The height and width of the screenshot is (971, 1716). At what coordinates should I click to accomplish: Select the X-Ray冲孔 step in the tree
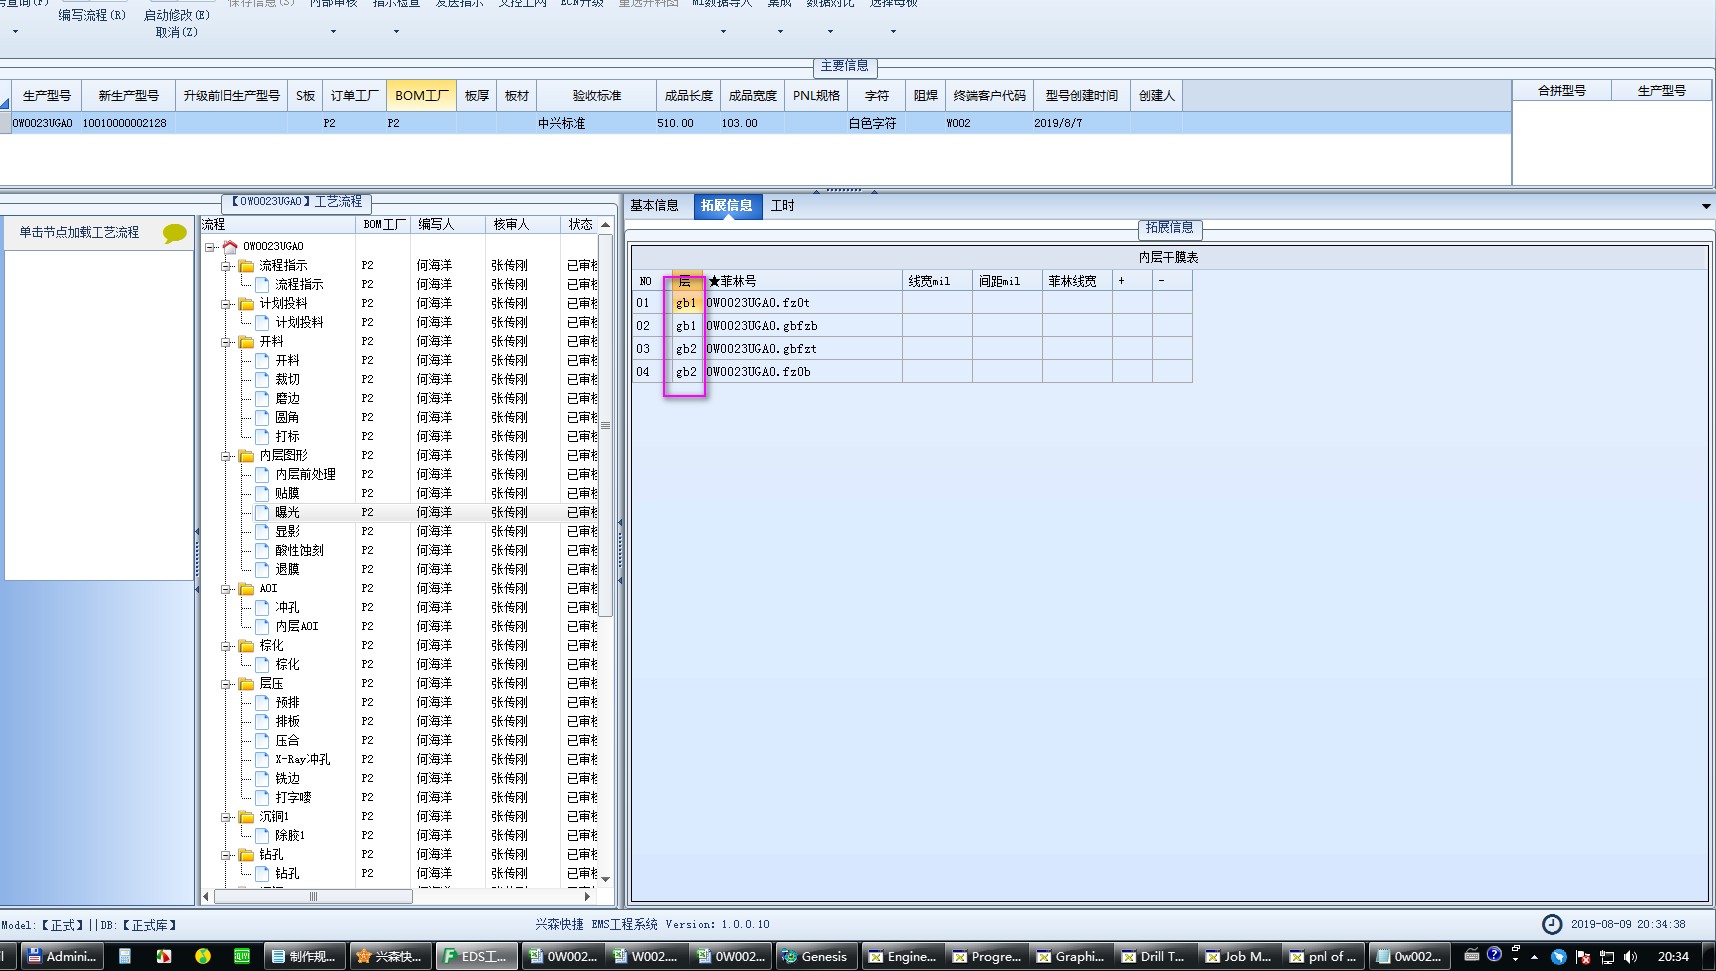click(x=302, y=759)
